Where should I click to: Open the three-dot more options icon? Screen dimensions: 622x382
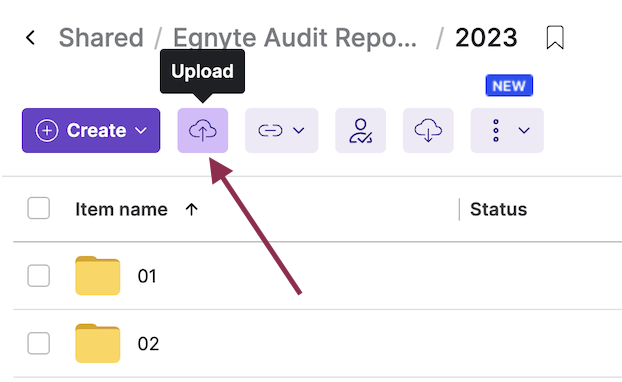point(496,131)
